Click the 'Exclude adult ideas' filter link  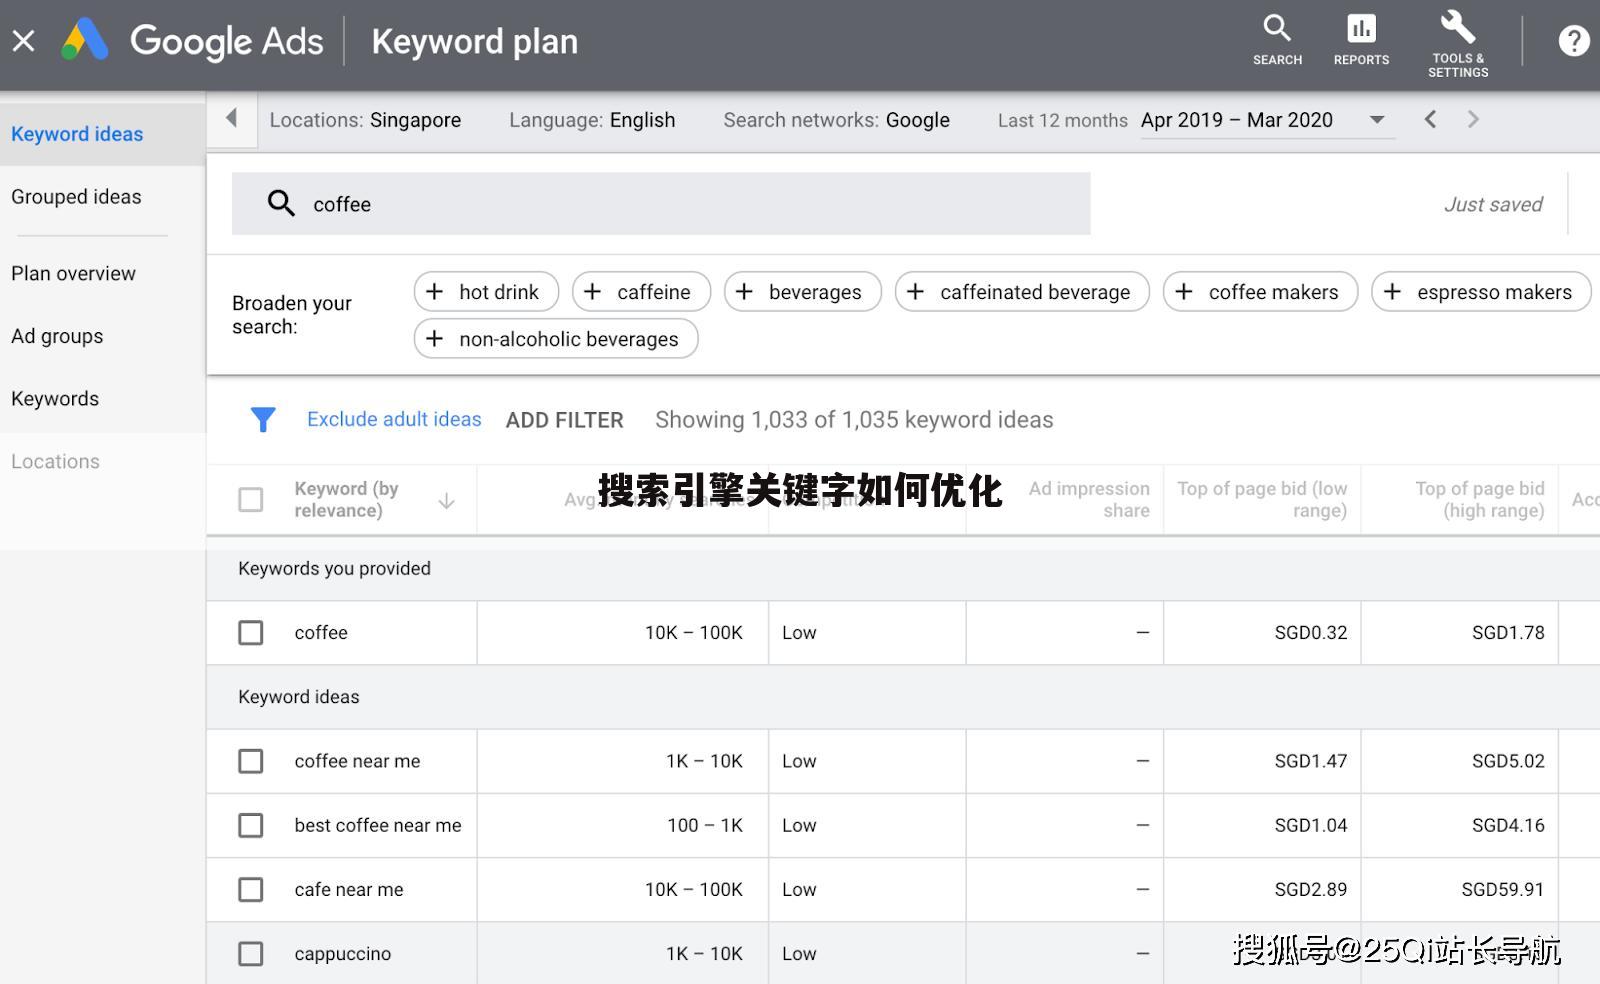pos(394,420)
